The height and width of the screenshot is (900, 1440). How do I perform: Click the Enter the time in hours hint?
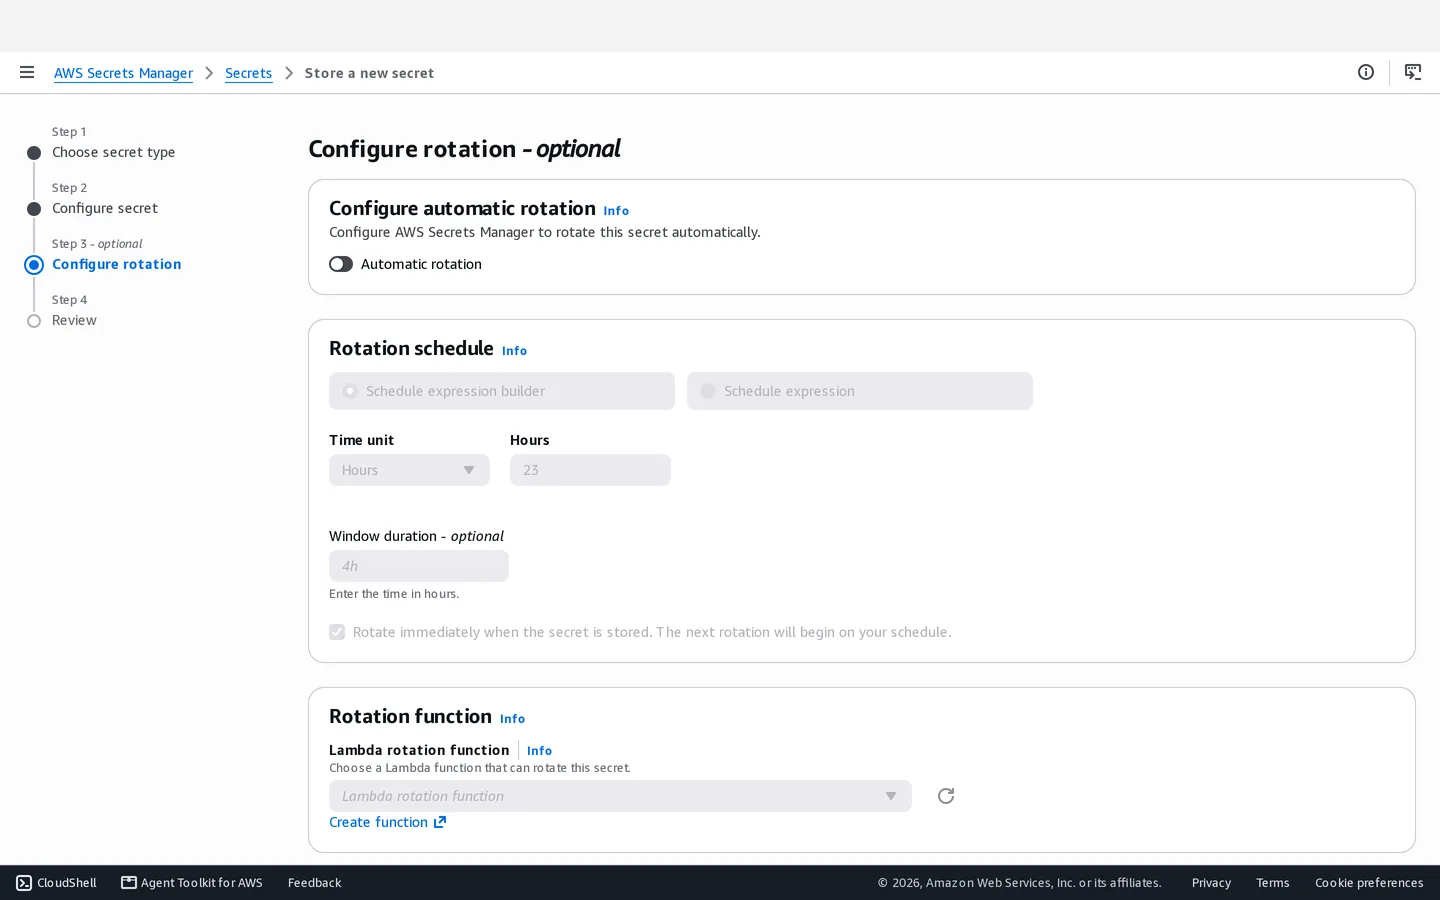(x=394, y=594)
